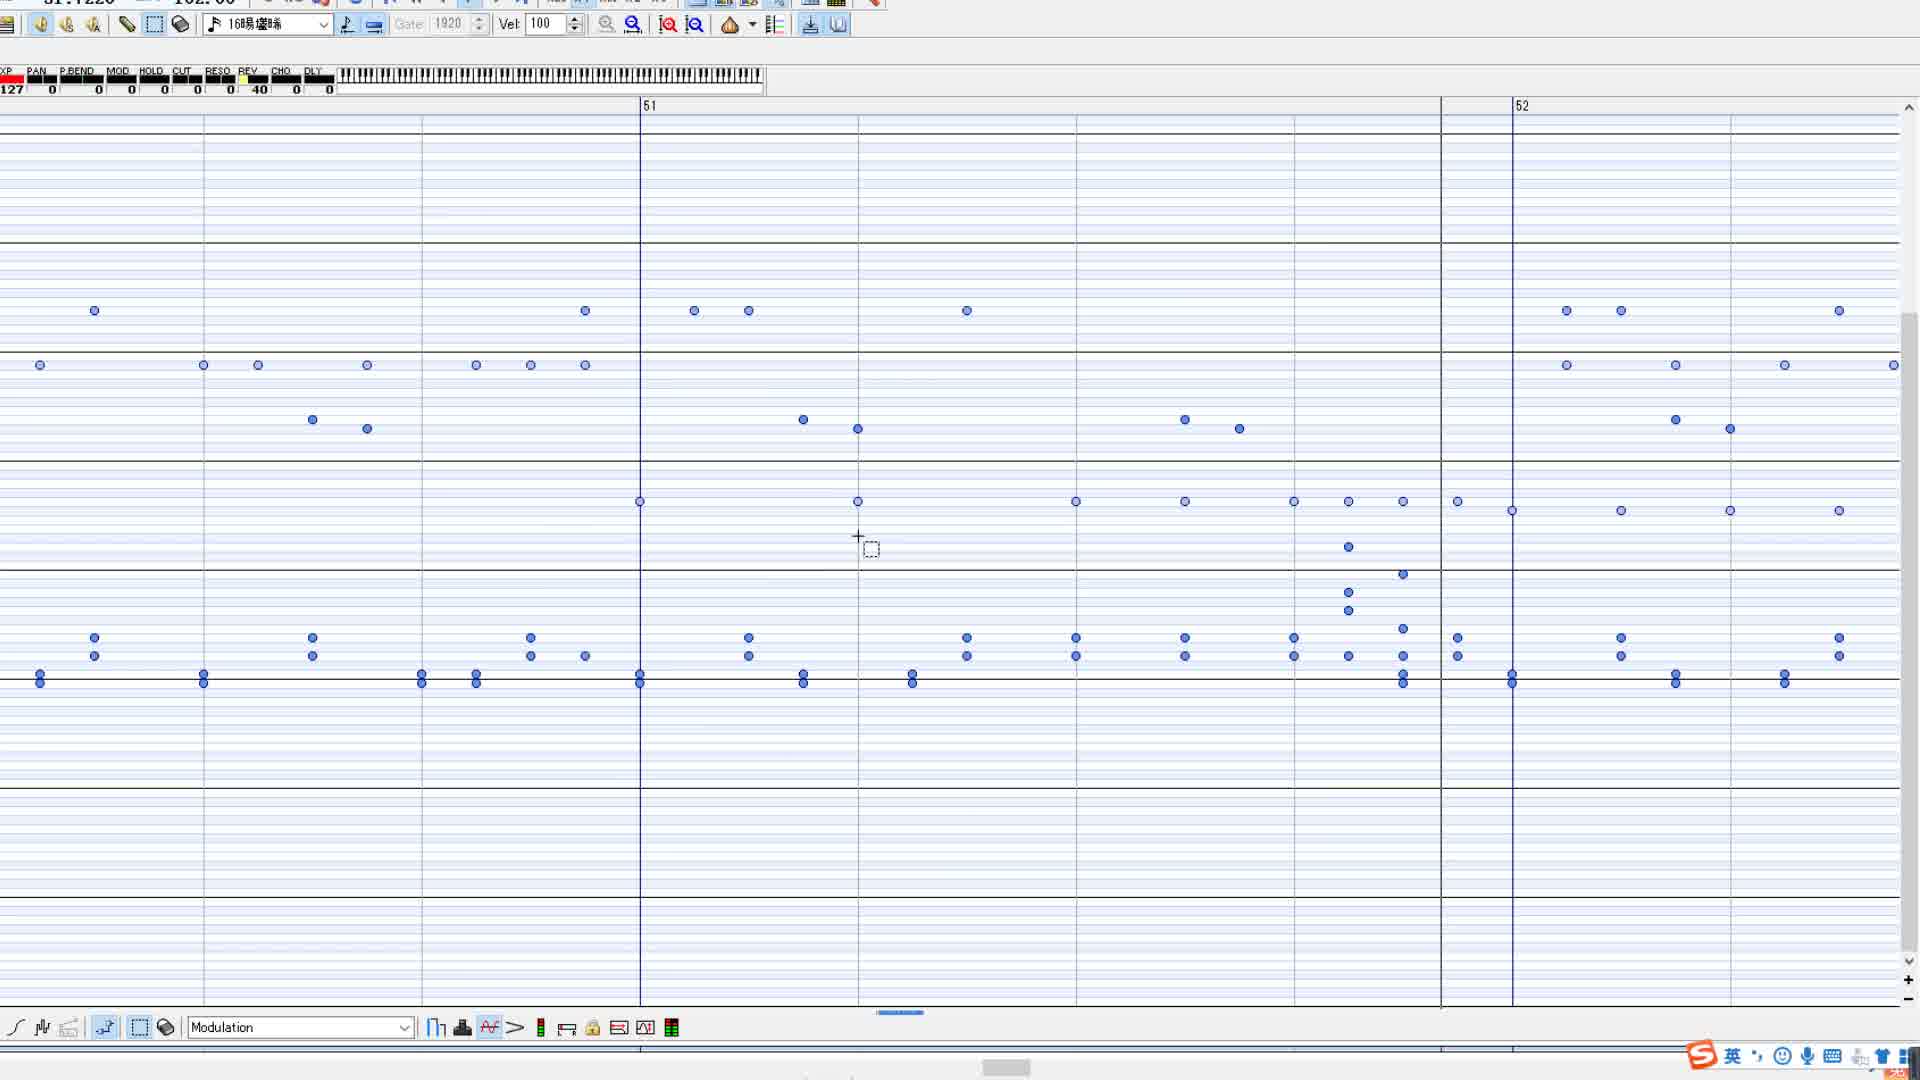
Task: Select the curve draw tool in bottom toolbar
Action: pyautogui.click(x=16, y=1027)
